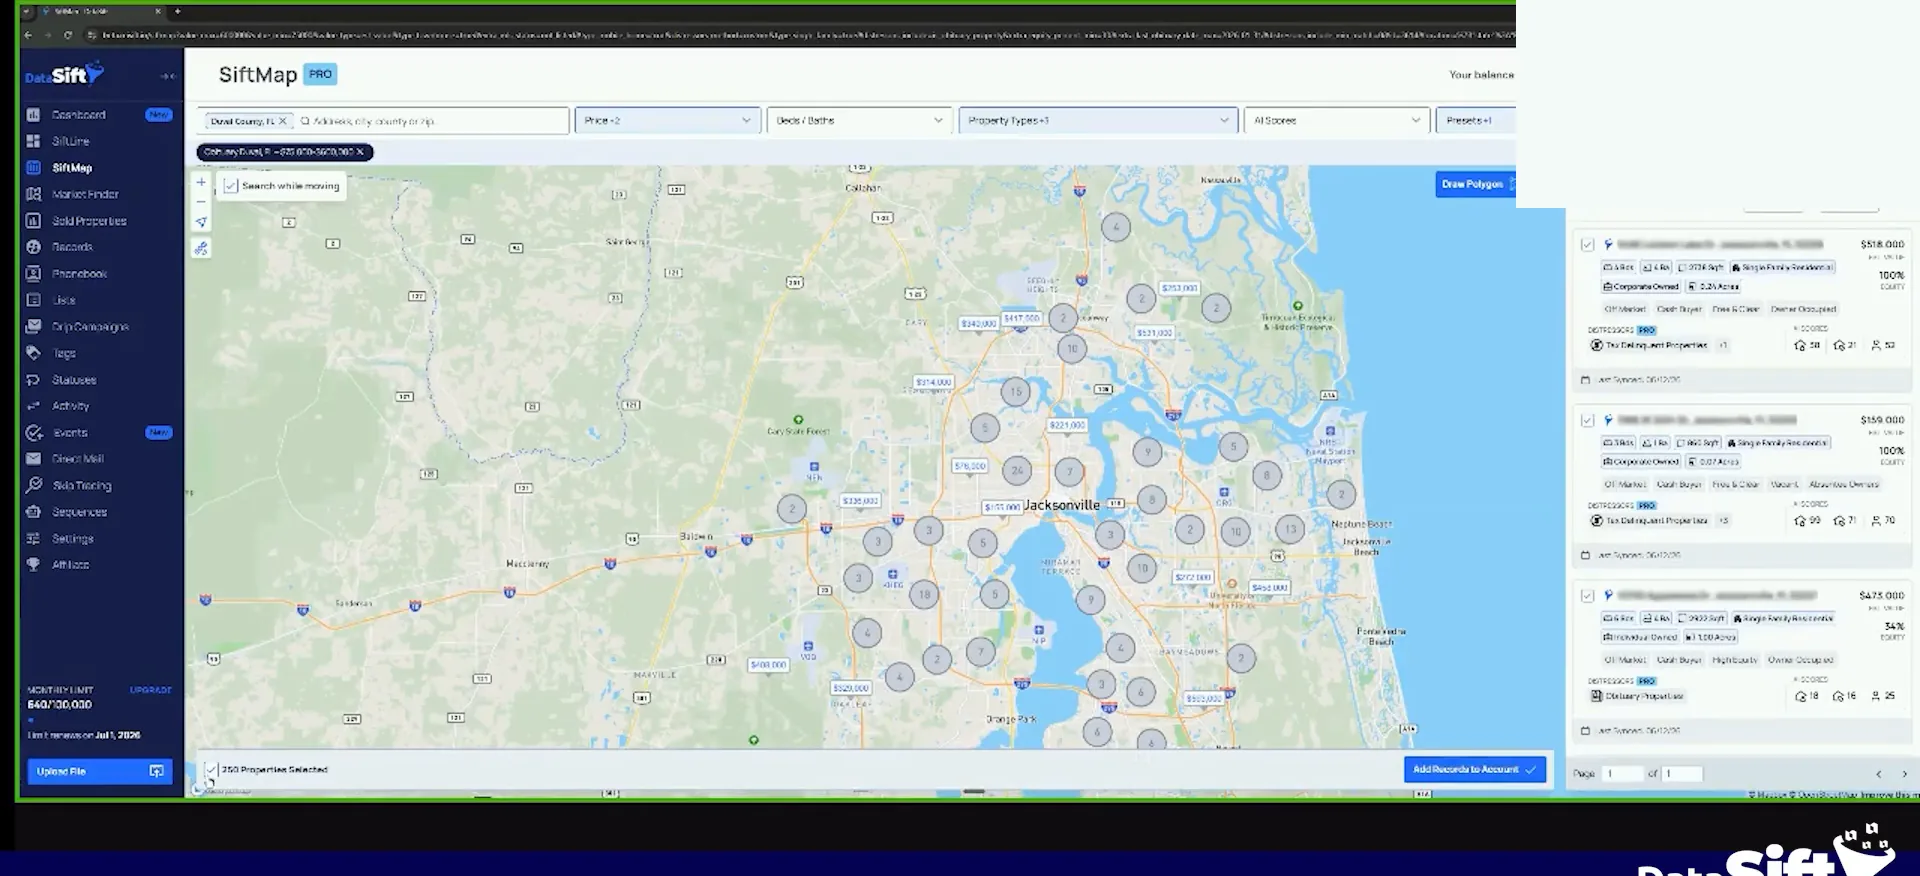Remove the Duval County, FL search chip

[x=283, y=121]
